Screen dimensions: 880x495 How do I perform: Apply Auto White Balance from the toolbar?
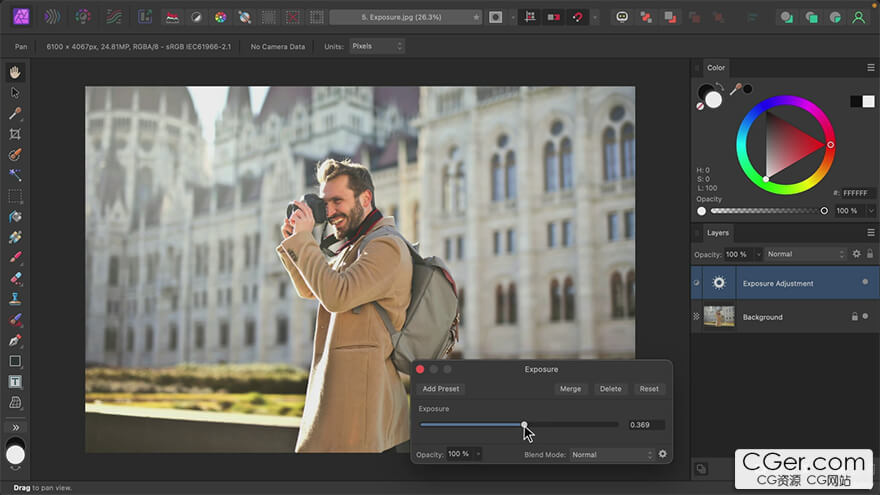pos(244,17)
